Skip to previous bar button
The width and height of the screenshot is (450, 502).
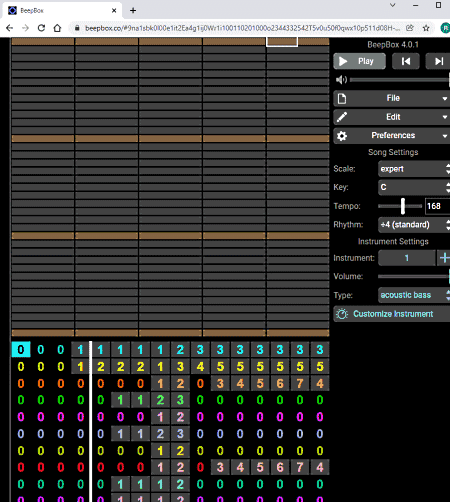[x=406, y=61]
